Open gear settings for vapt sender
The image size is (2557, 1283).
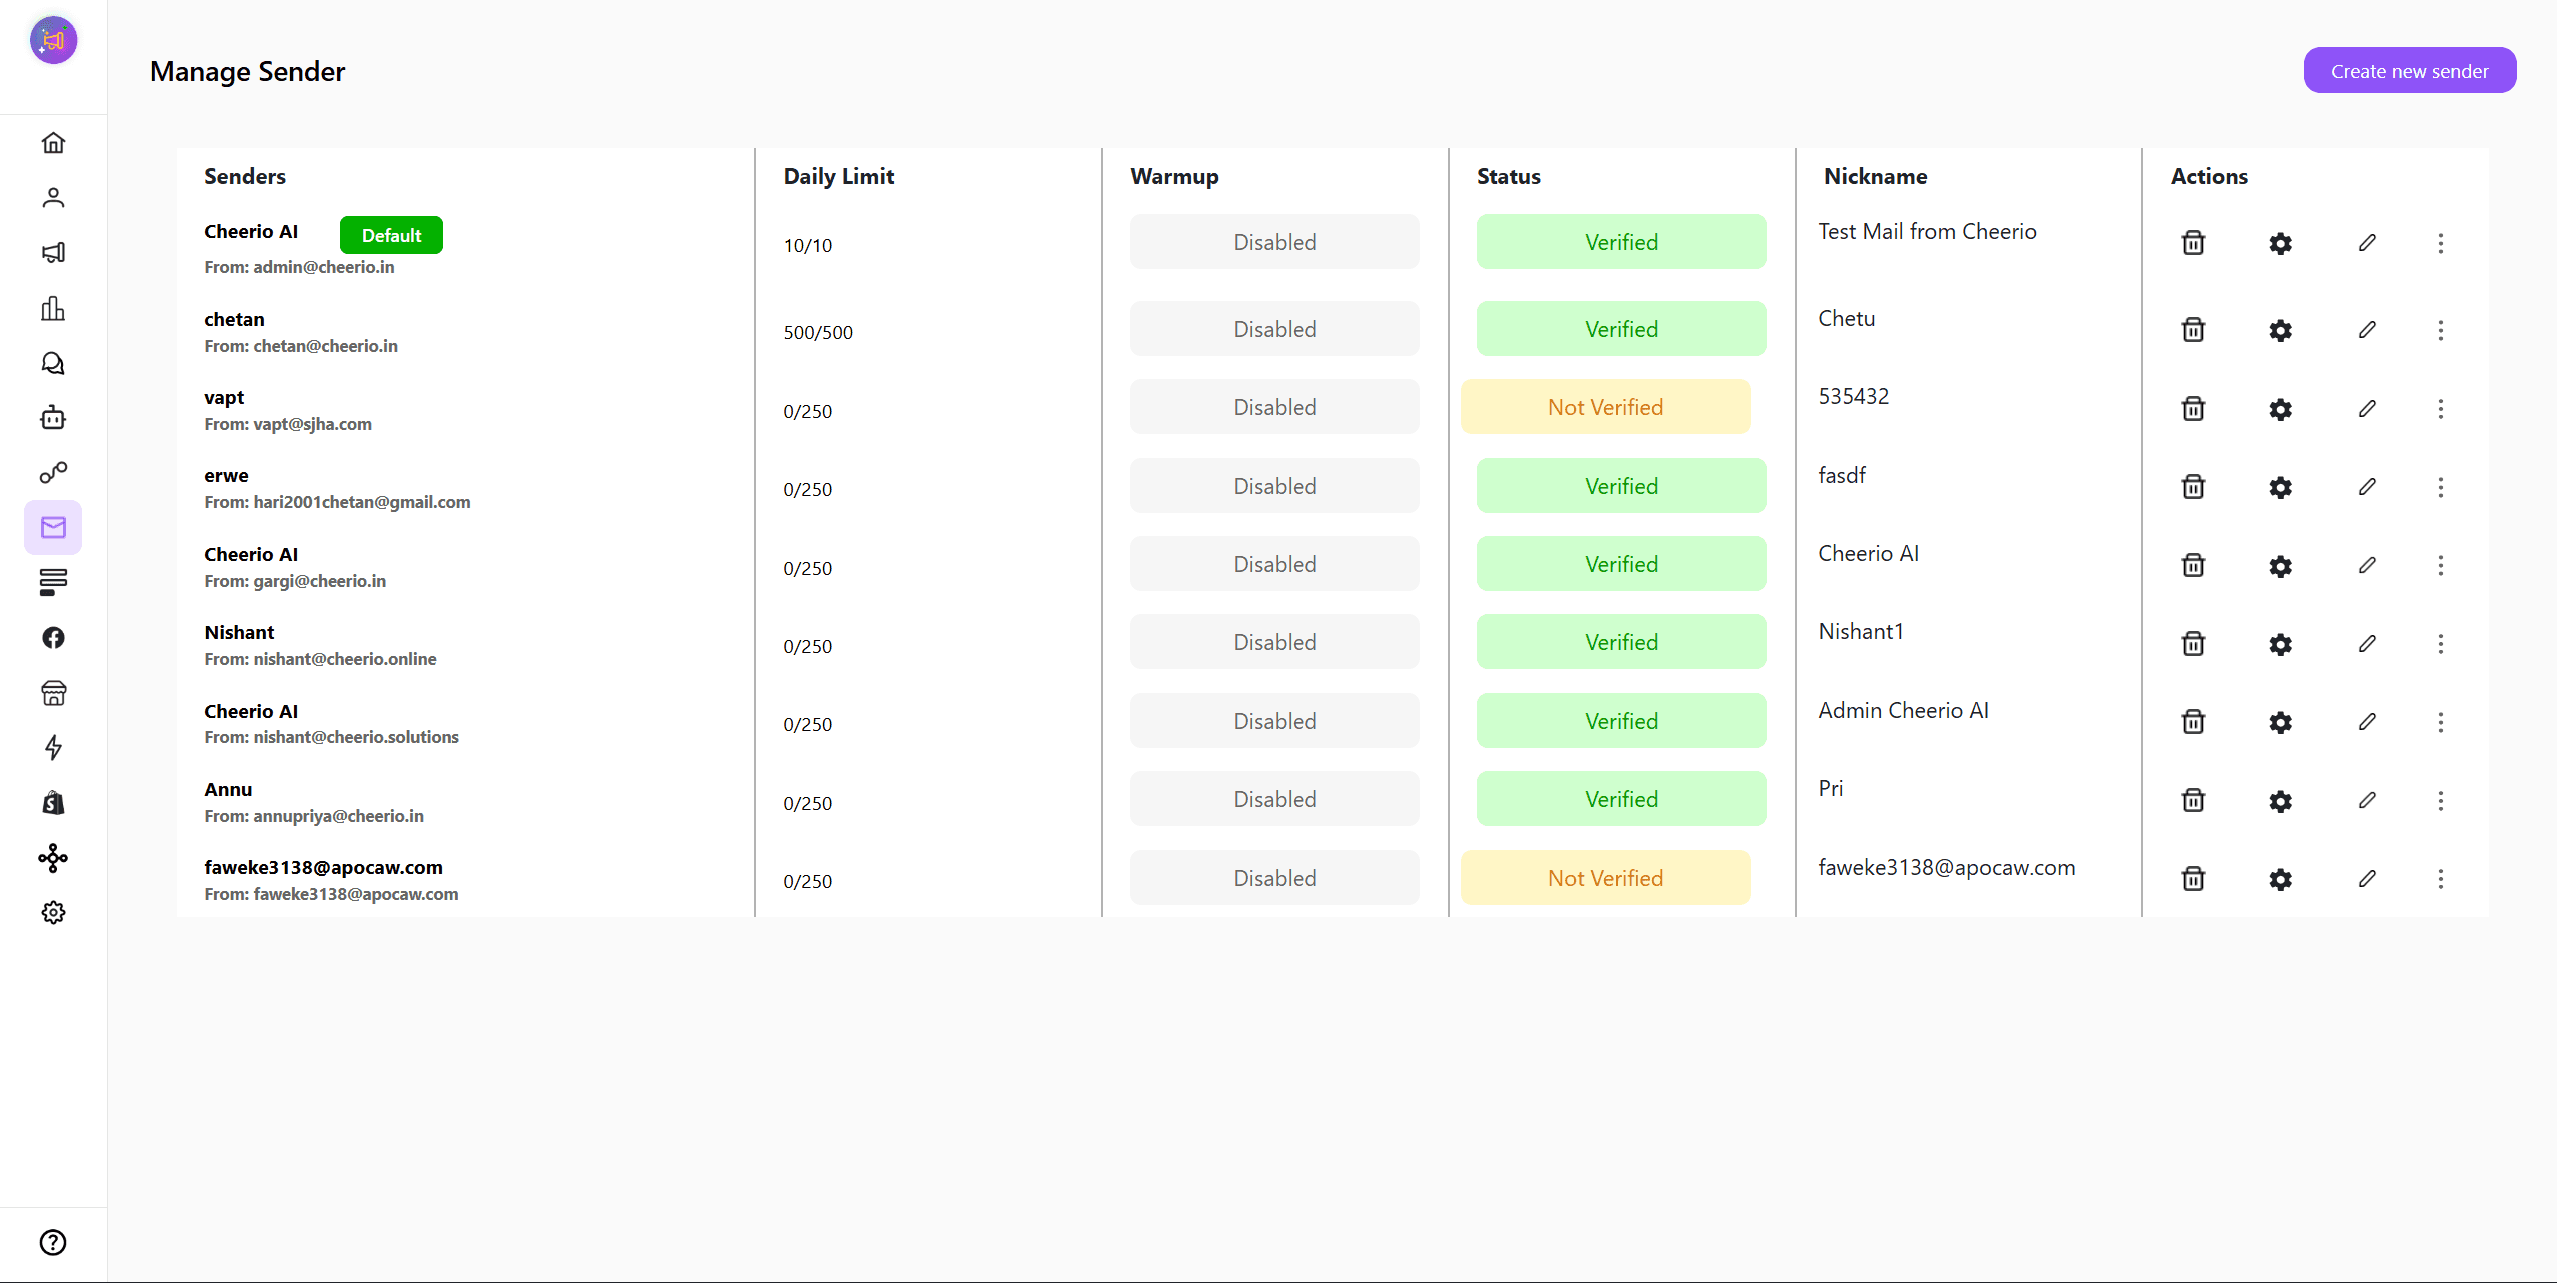coord(2280,408)
